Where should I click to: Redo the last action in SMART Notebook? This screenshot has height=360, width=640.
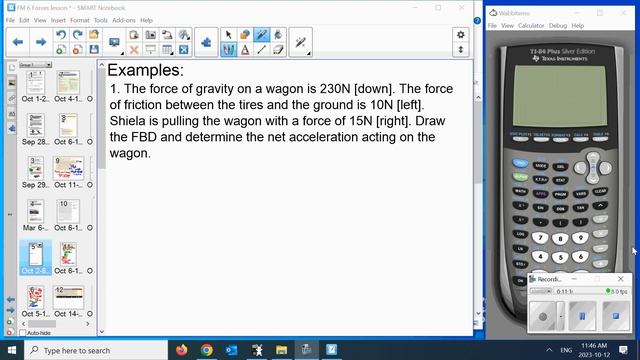78,35
